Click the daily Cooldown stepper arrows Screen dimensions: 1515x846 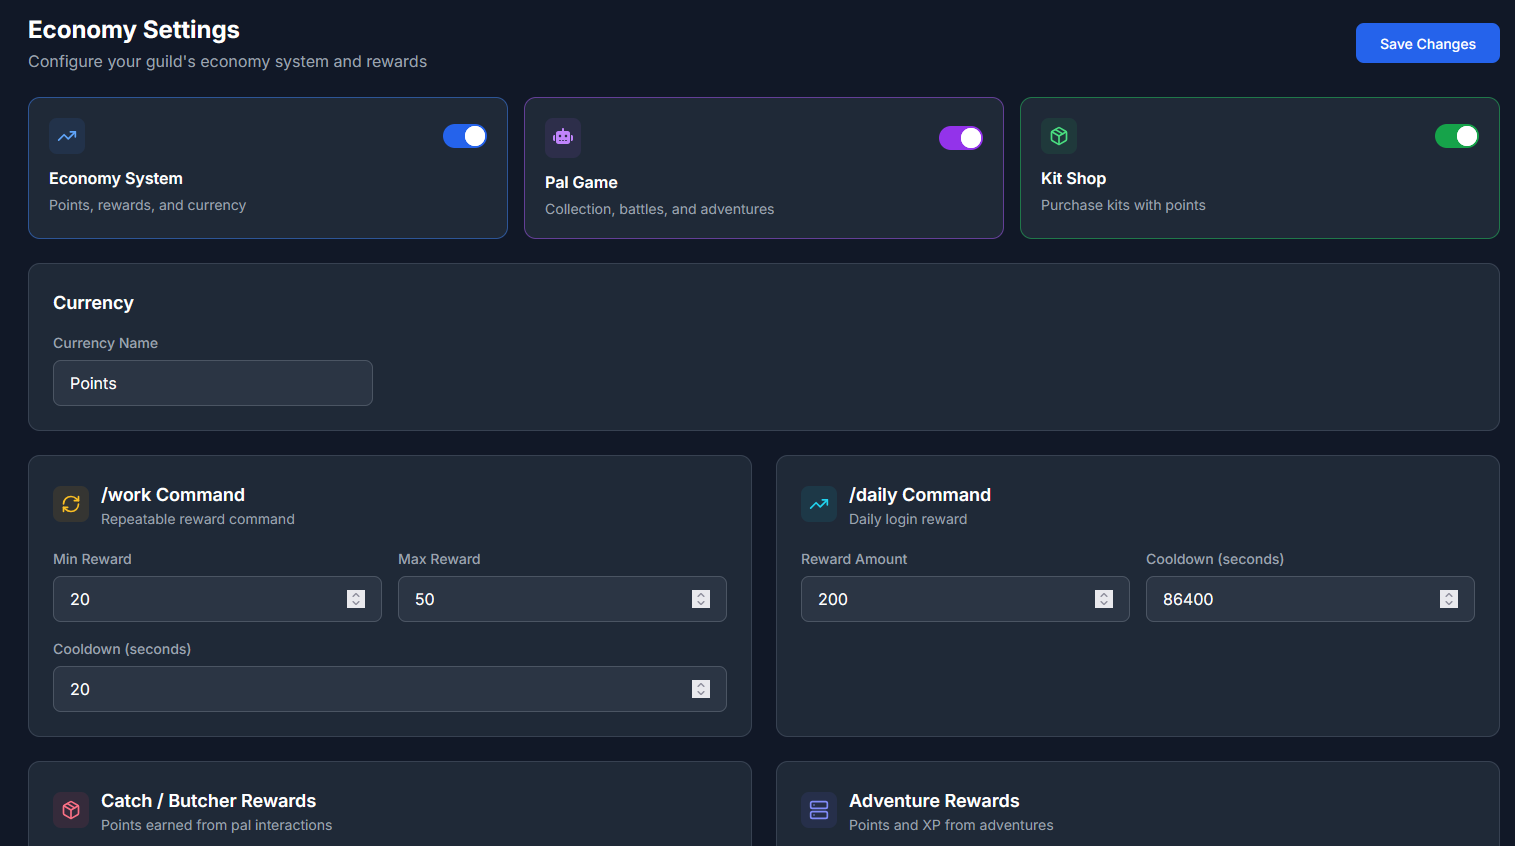click(1449, 598)
